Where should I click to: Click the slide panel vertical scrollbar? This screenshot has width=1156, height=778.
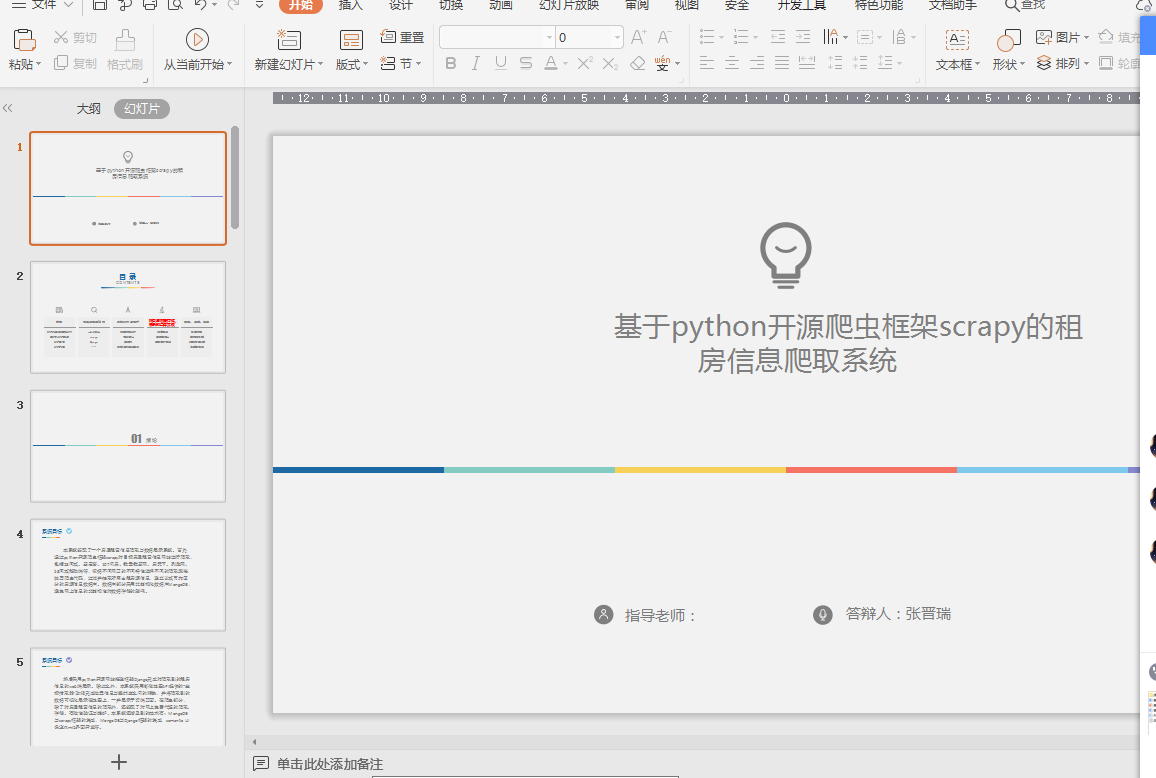point(235,177)
